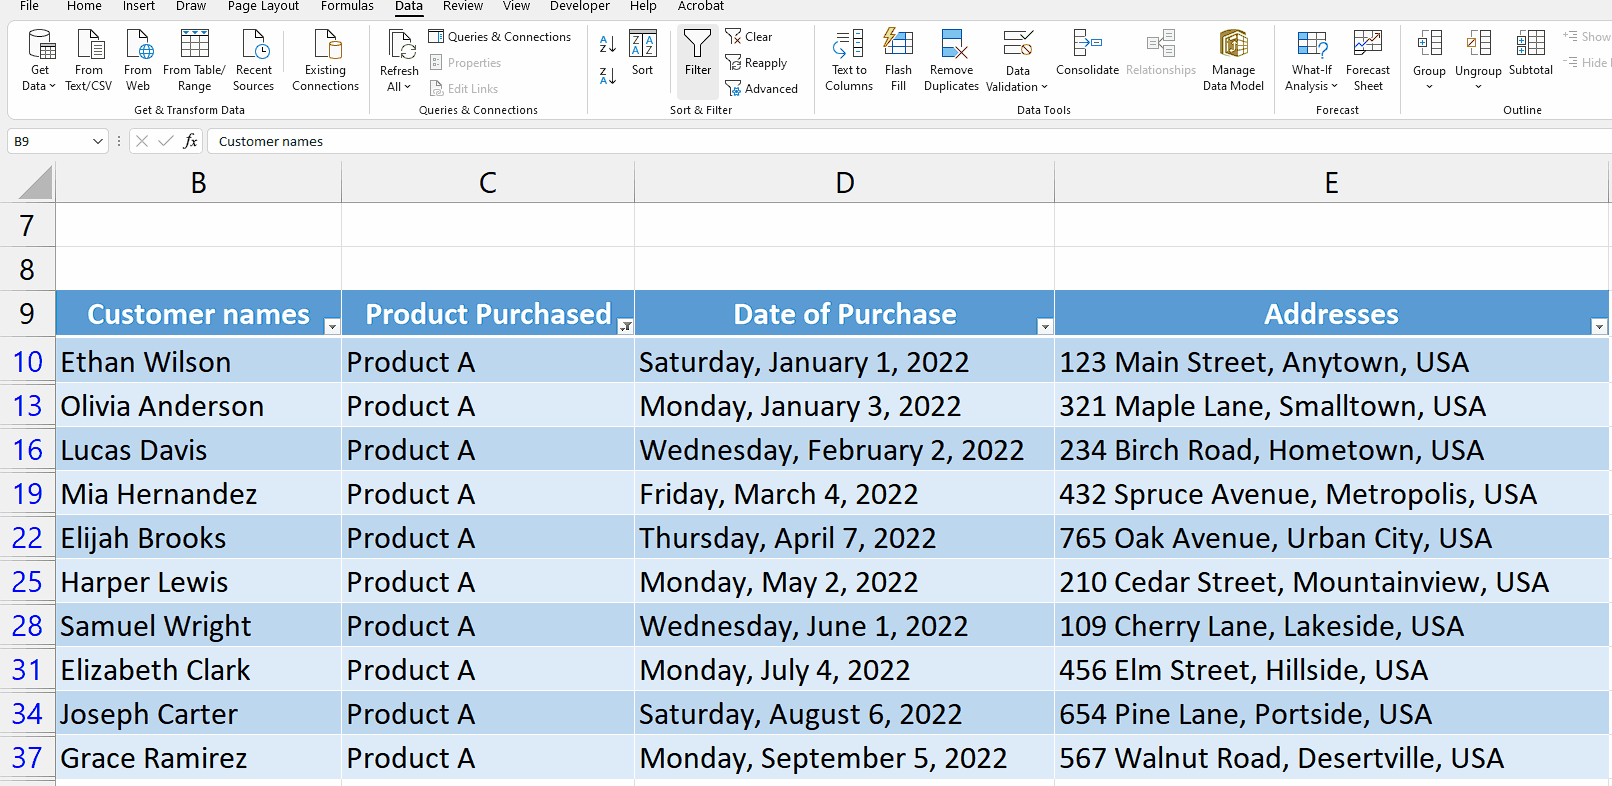Select 567 Walnut Road address cell
The image size is (1612, 786).
coord(1332,758)
